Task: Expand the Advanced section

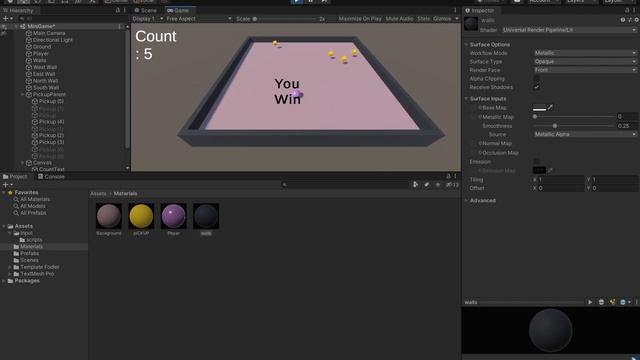Action: point(467,200)
